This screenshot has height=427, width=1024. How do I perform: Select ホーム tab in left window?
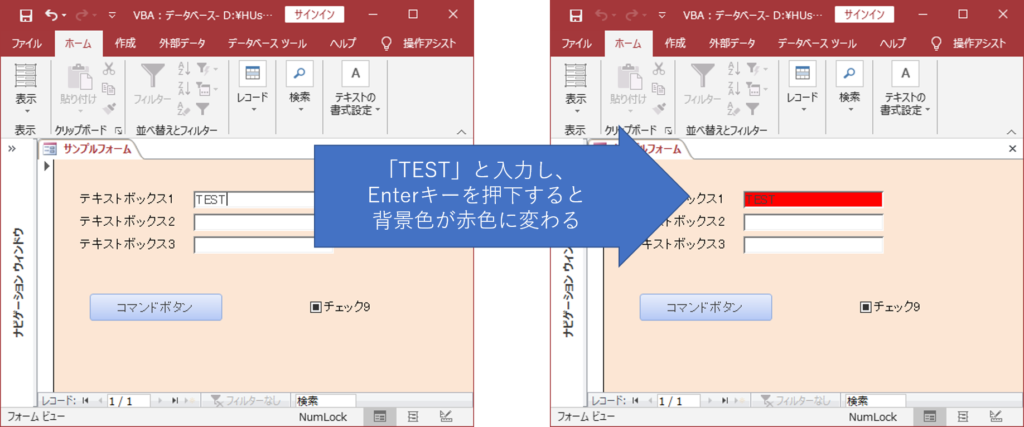[78, 44]
